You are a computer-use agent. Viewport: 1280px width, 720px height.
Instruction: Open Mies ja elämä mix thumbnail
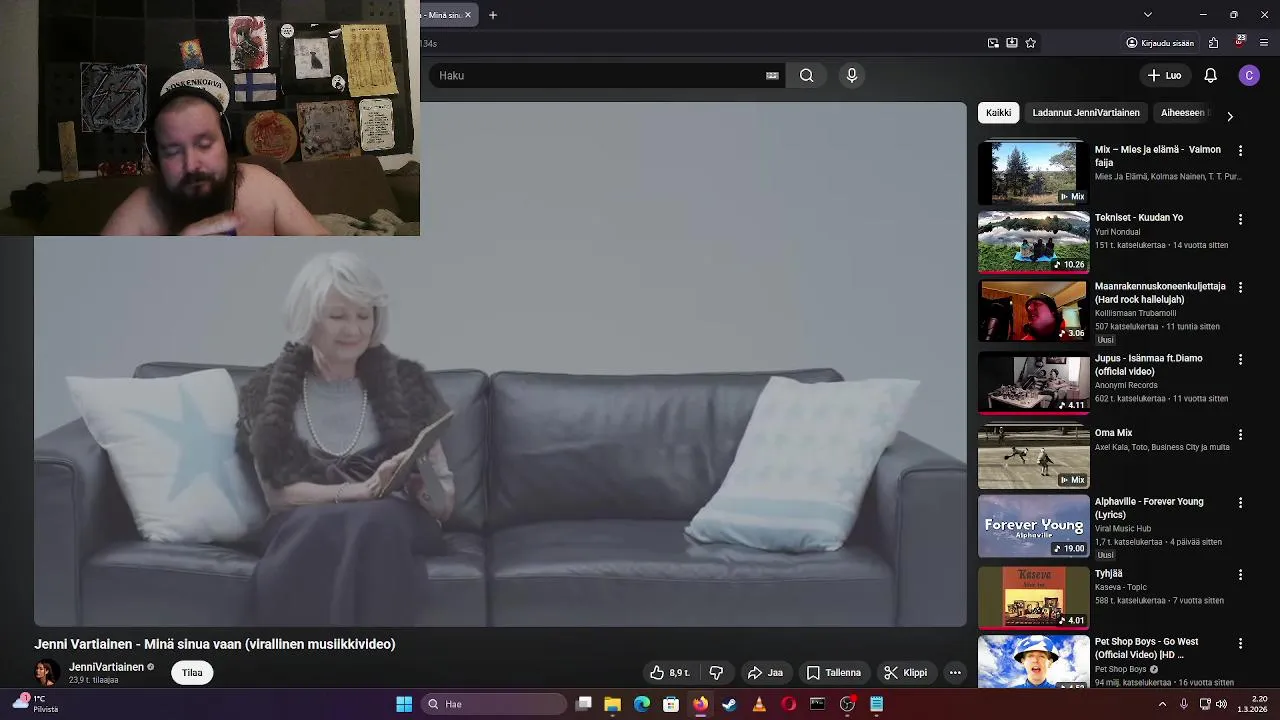pyautogui.click(x=1033, y=173)
